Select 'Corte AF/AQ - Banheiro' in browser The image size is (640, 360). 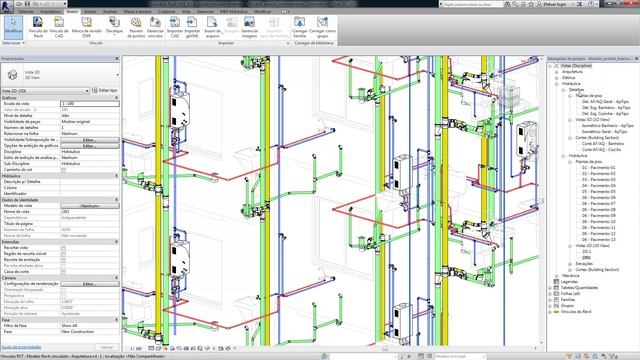pos(602,144)
